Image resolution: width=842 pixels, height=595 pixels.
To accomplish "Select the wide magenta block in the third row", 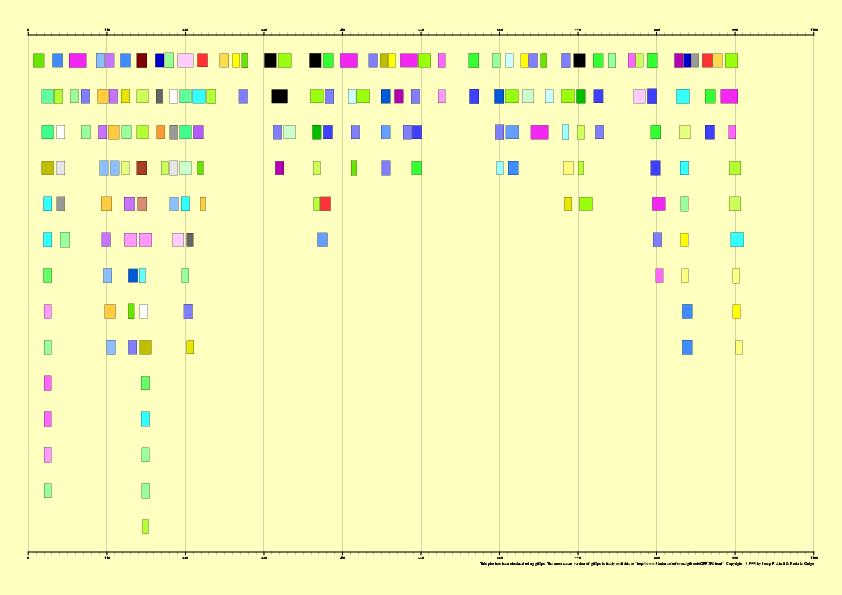I will [539, 132].
